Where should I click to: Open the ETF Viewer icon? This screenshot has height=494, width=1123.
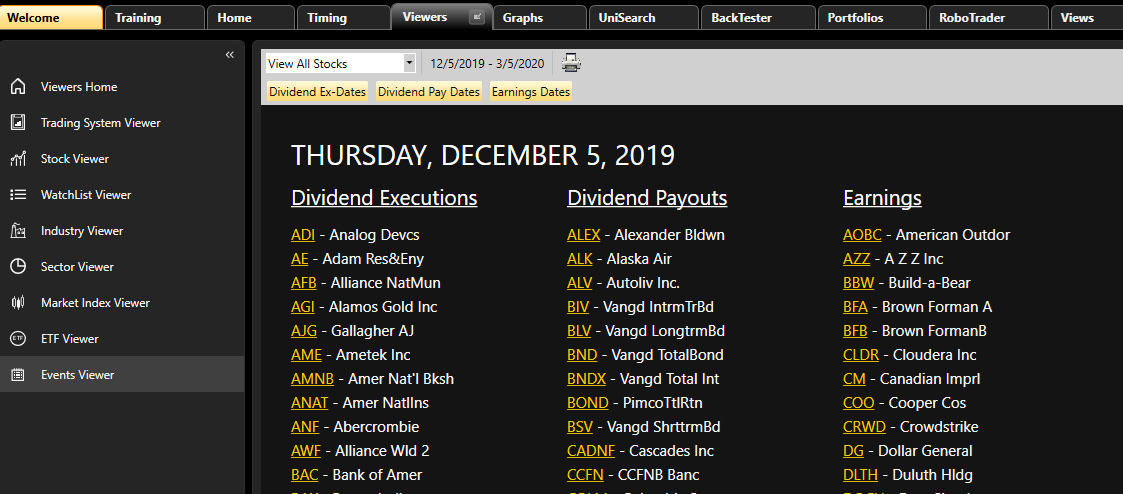point(18,339)
